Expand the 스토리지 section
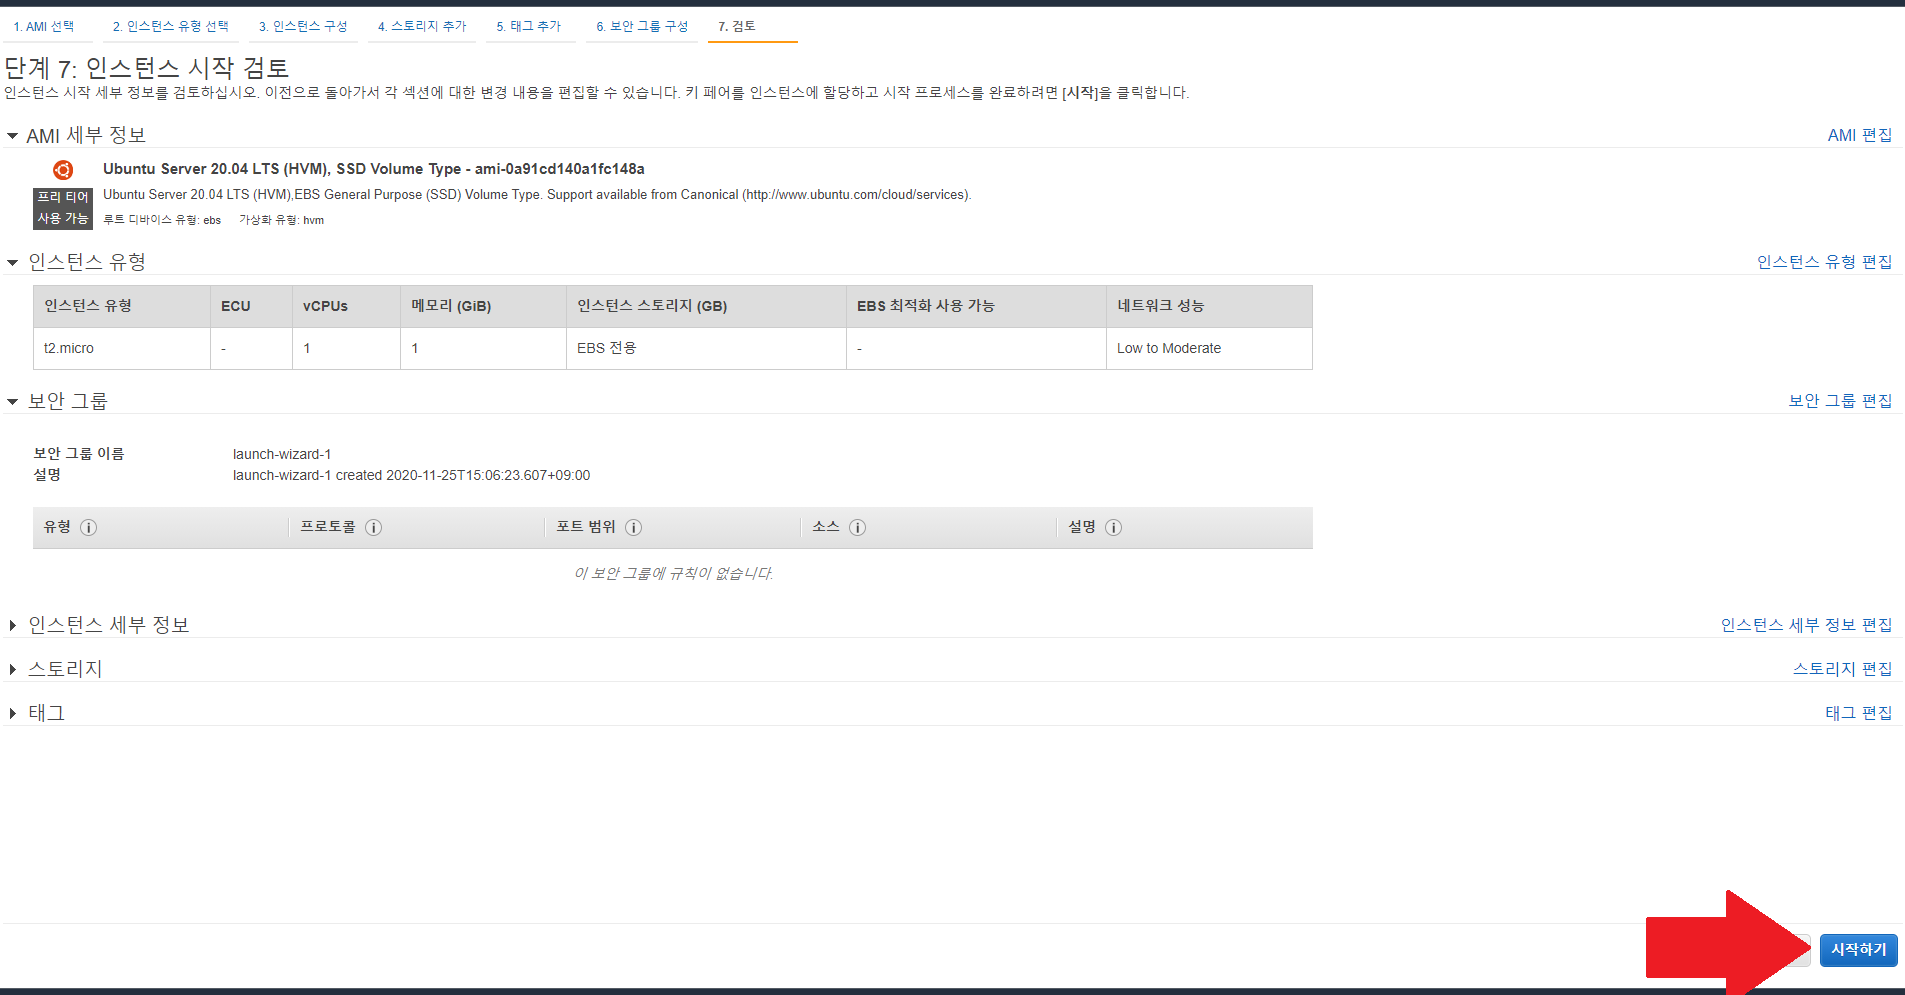Screen dimensions: 1905x995 click(12, 669)
